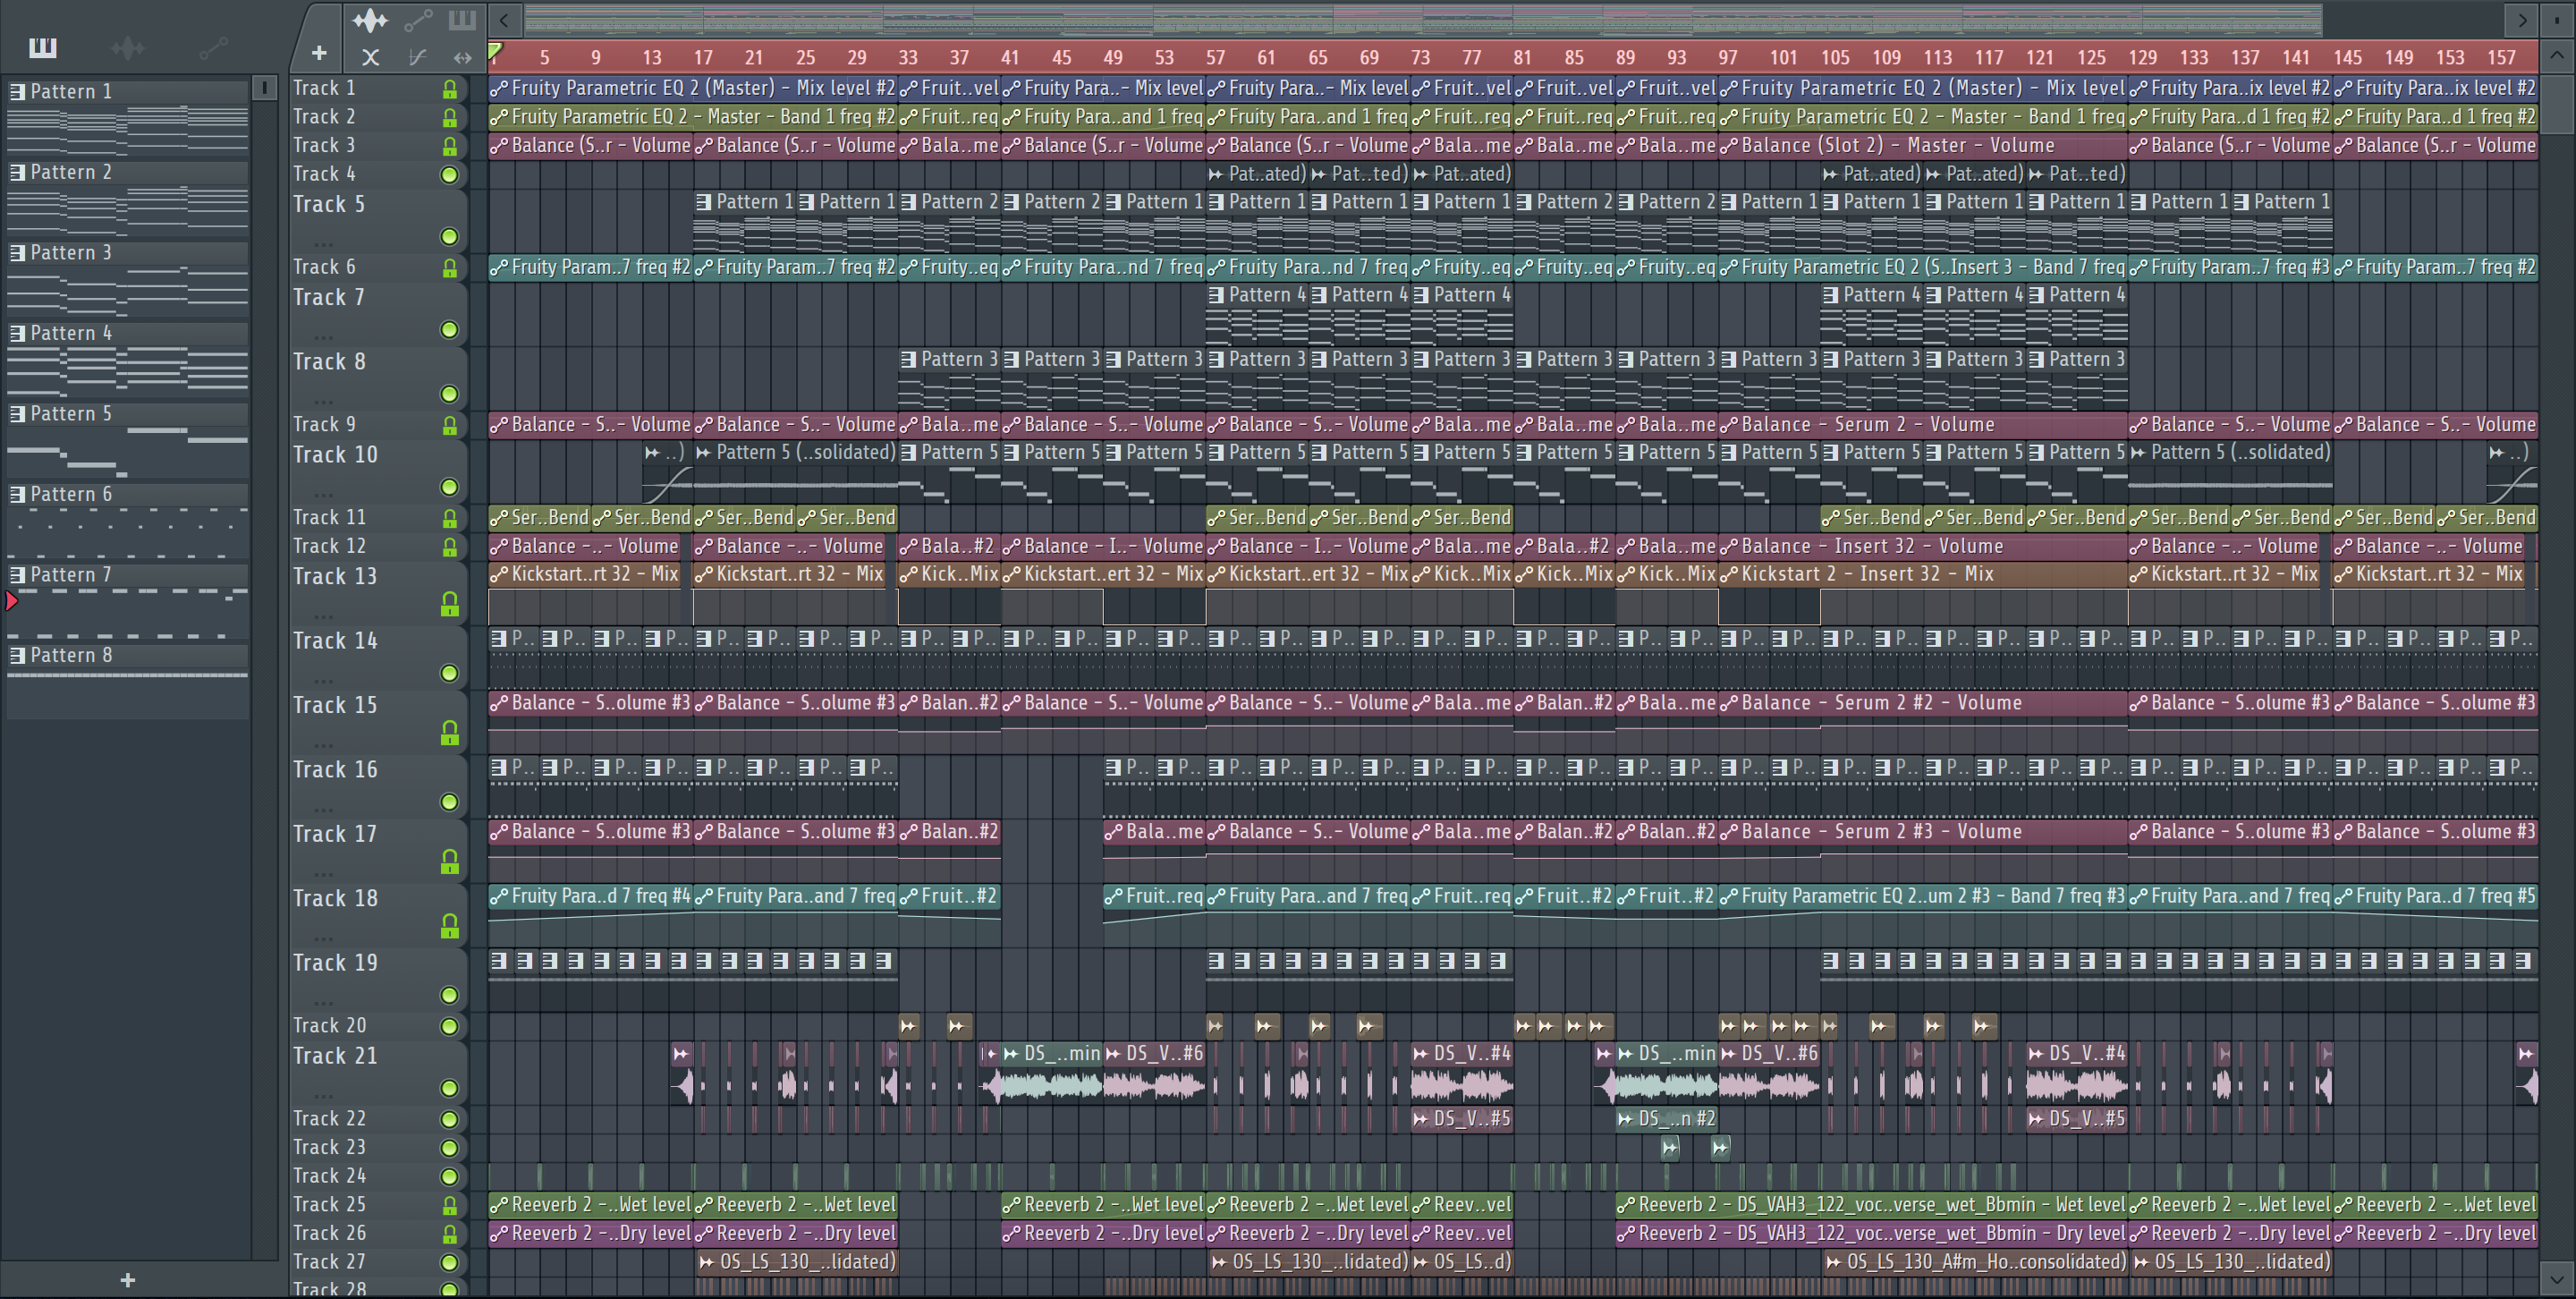Mute Track 5 using its green dot
Image resolution: width=2576 pixels, height=1299 pixels.
click(x=450, y=237)
